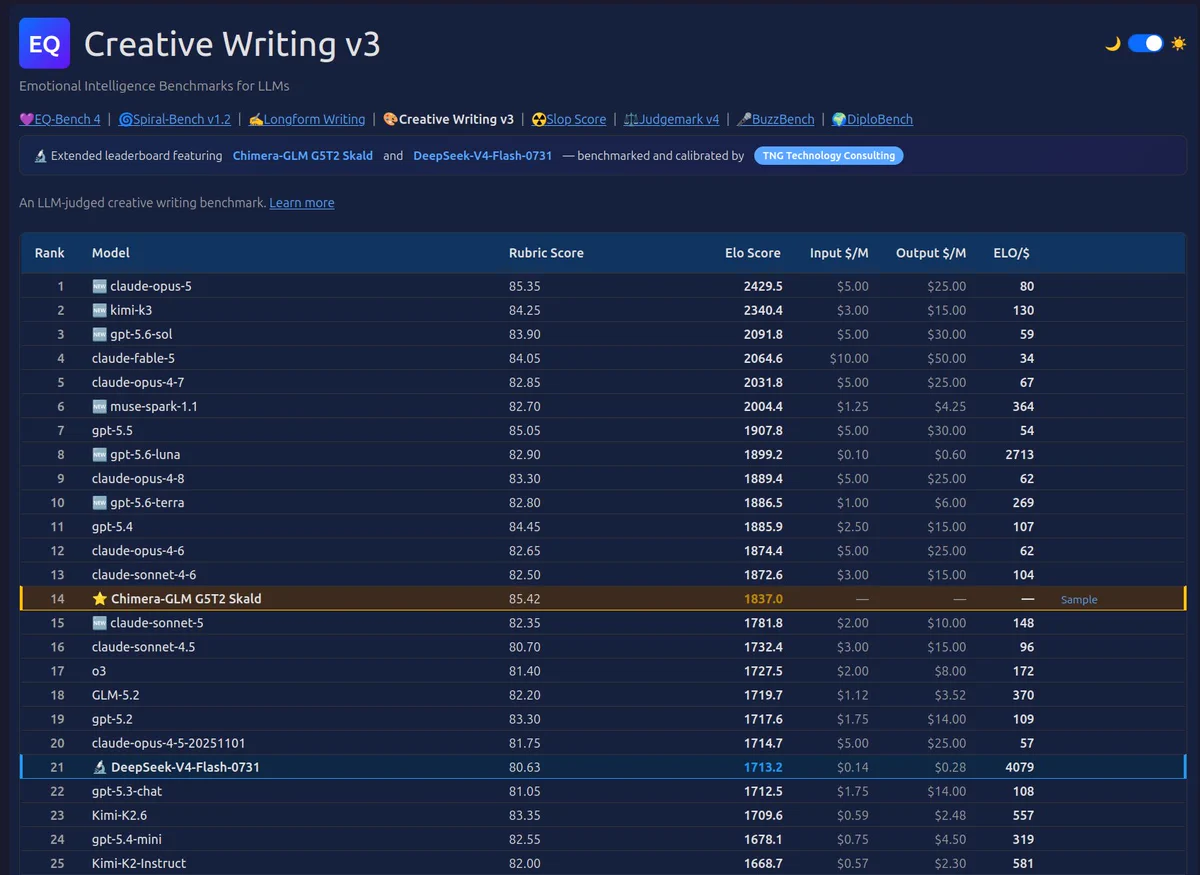
Task: Open the Learn more link
Action: (x=302, y=203)
